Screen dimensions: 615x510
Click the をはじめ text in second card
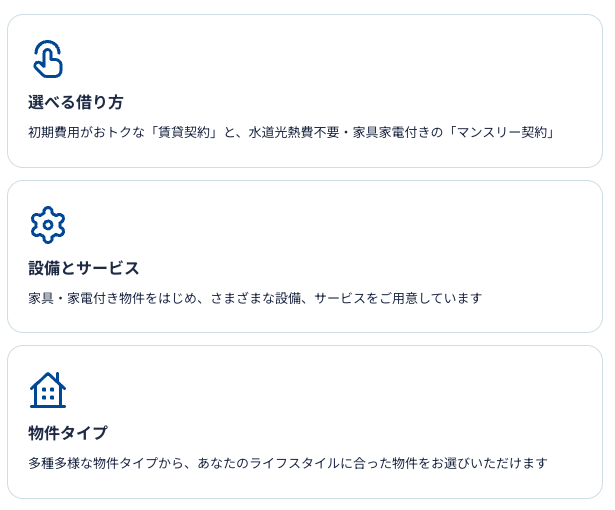pyautogui.click(x=171, y=299)
